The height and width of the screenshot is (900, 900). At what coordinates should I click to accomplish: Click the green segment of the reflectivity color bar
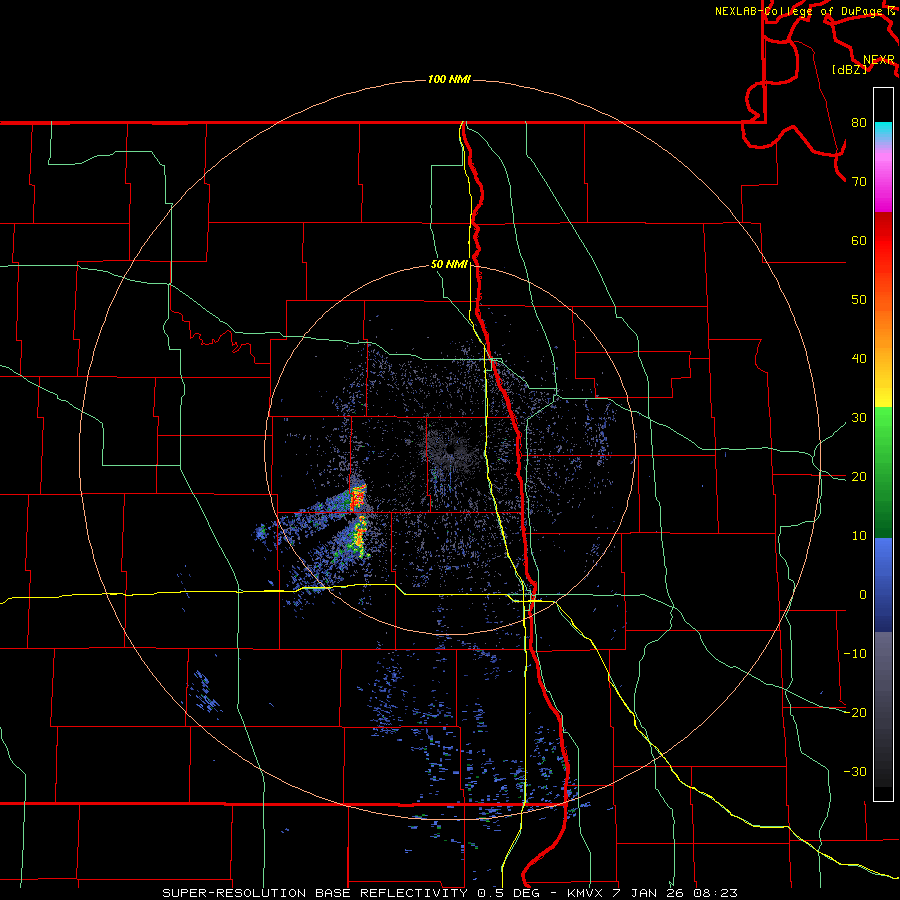tap(883, 472)
